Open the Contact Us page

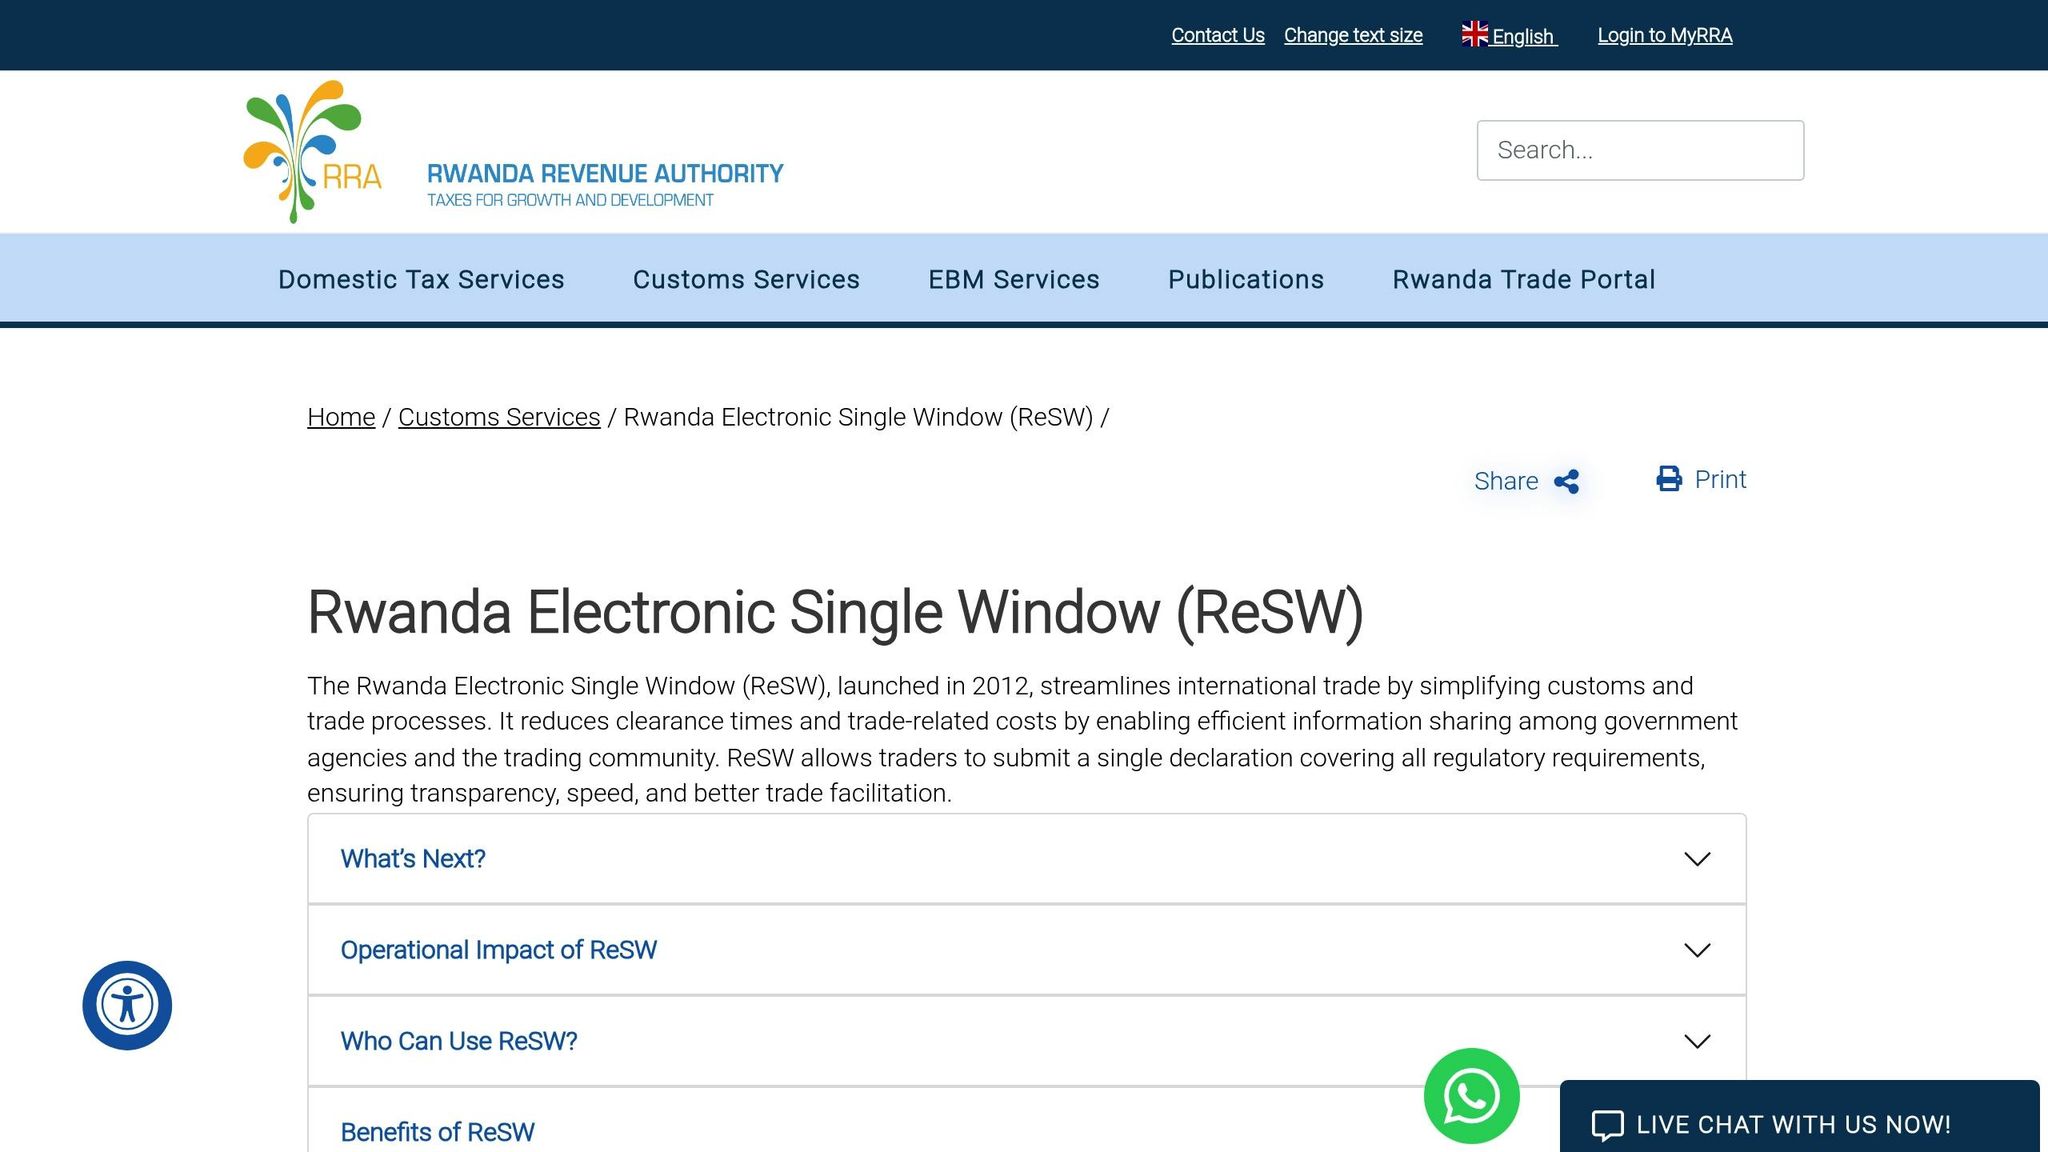1217,35
